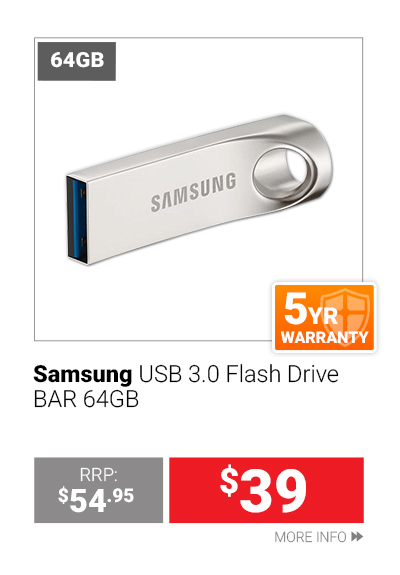The height and width of the screenshot is (575, 400).
Task: Click the gray RRP price box
Action: 99,490
